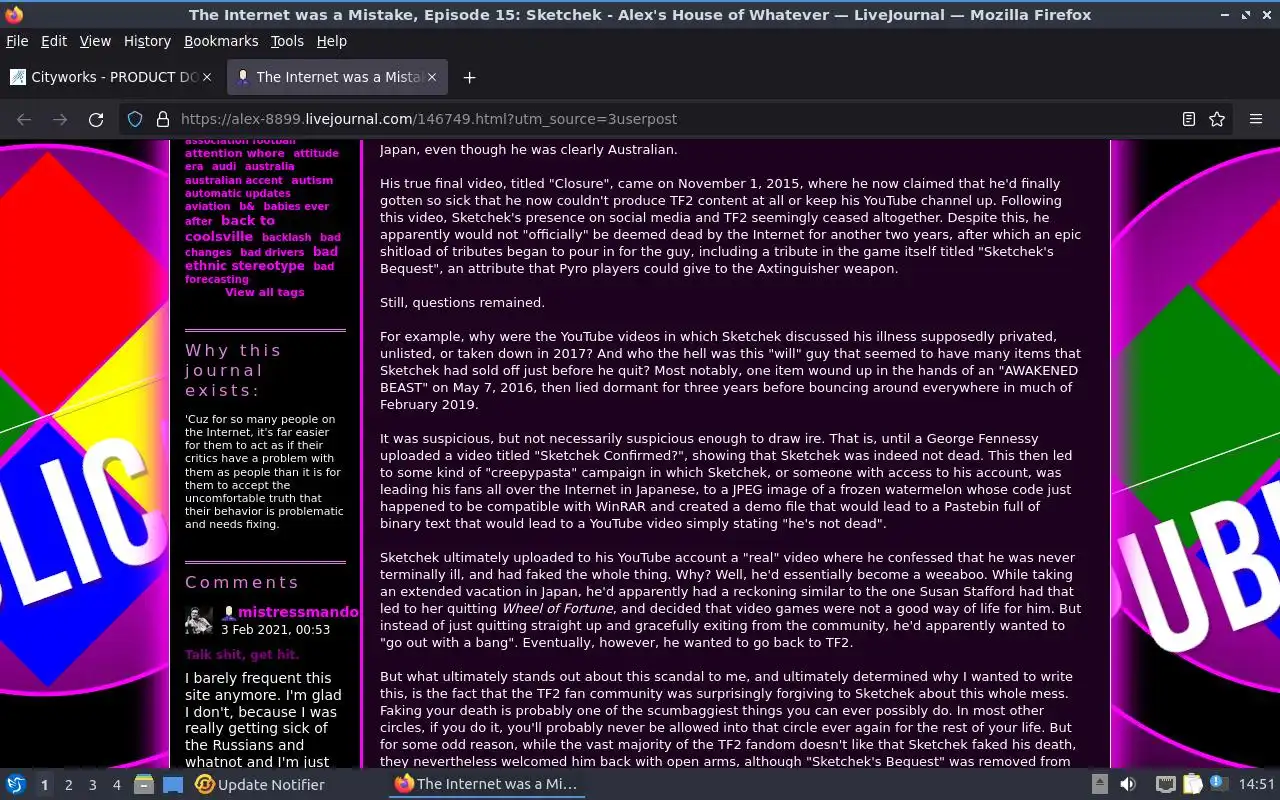Open the History menu
The width and height of the screenshot is (1280, 800).
(147, 41)
